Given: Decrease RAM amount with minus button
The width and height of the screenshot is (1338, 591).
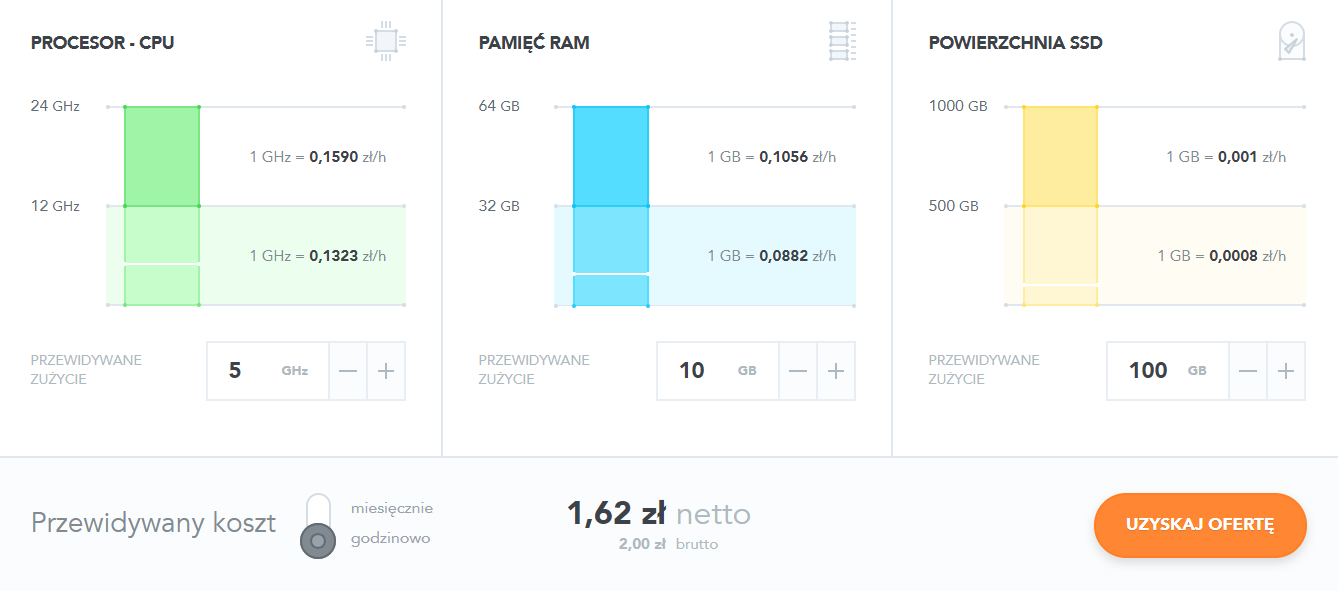Looking at the screenshot, I should pos(798,371).
